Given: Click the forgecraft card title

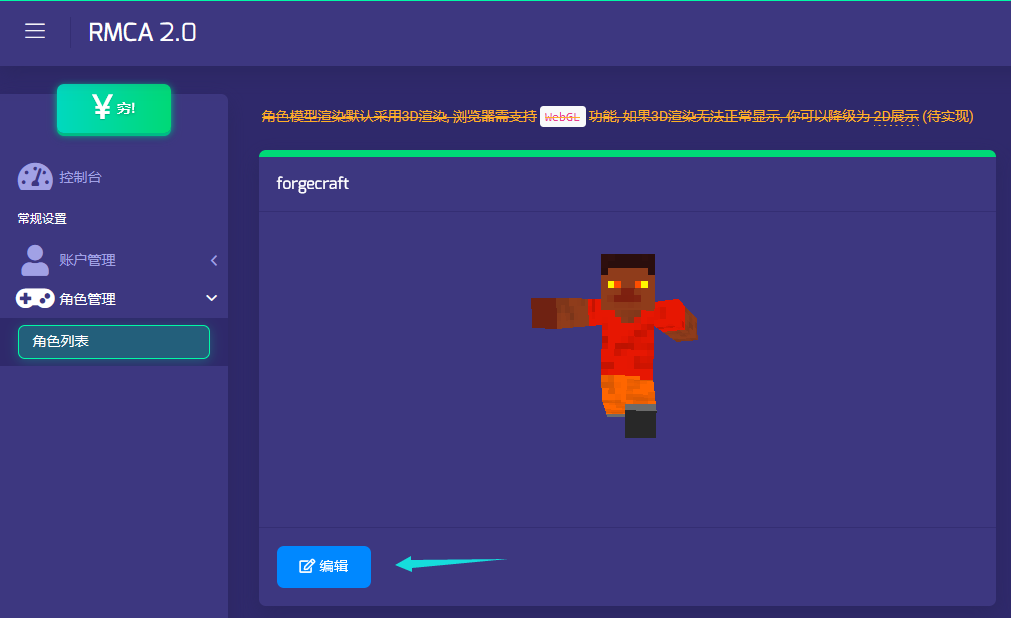Looking at the screenshot, I should (x=312, y=184).
